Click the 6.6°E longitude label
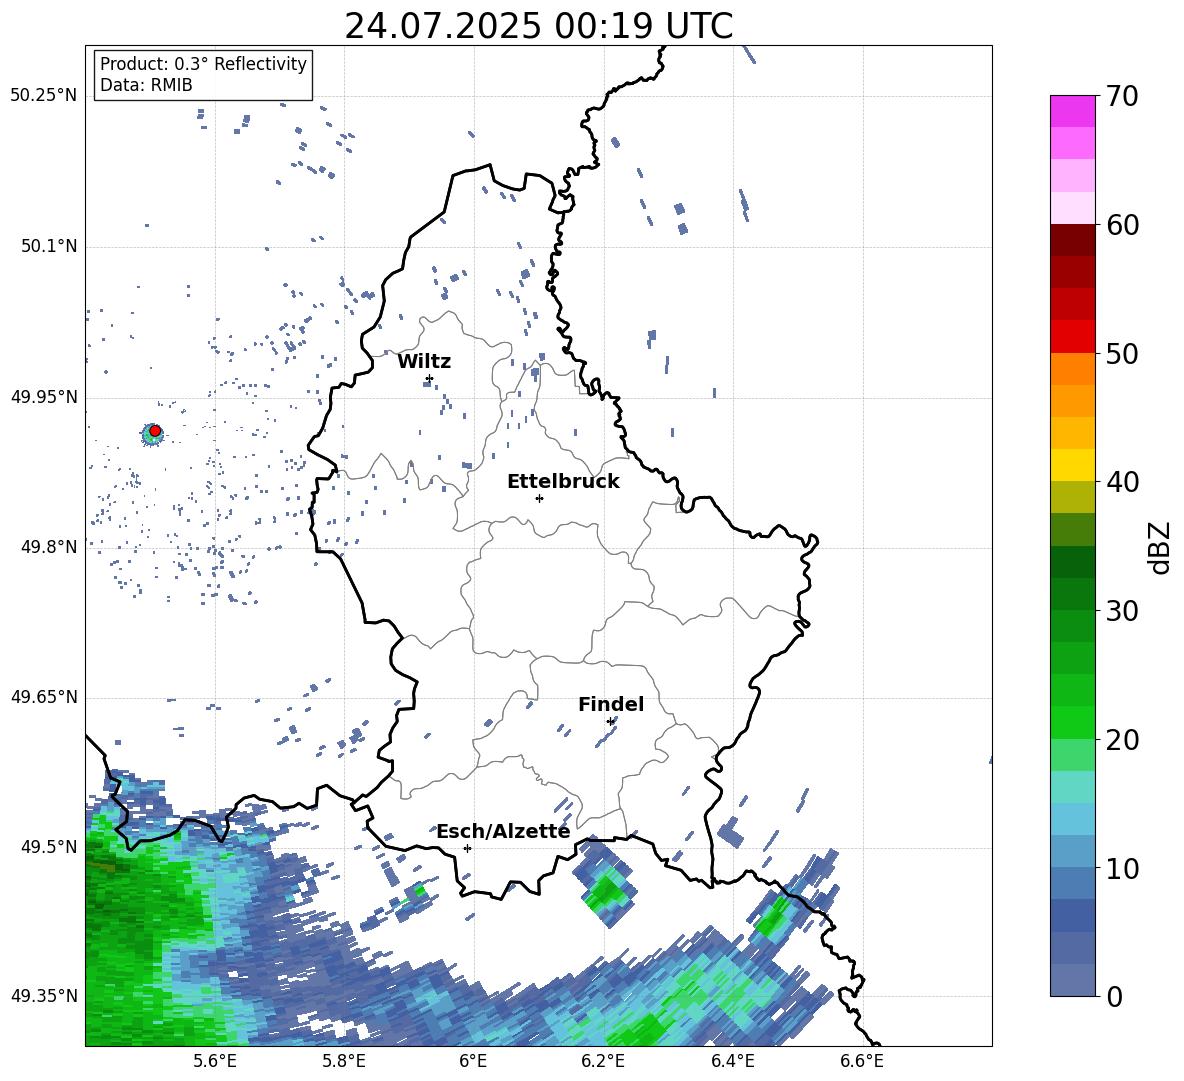Screen dimensions: 1184x1081 pyautogui.click(x=862, y=1061)
